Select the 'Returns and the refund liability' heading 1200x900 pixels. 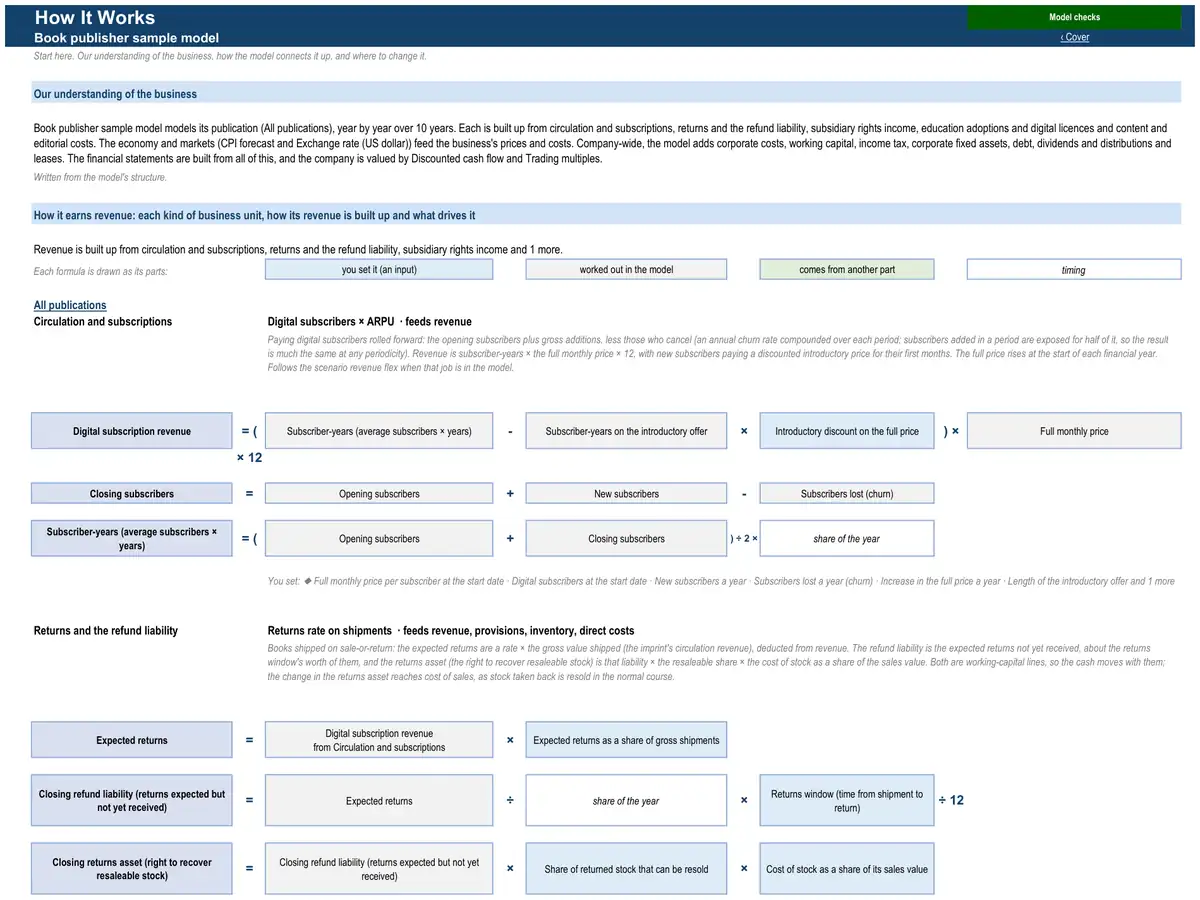coord(106,630)
